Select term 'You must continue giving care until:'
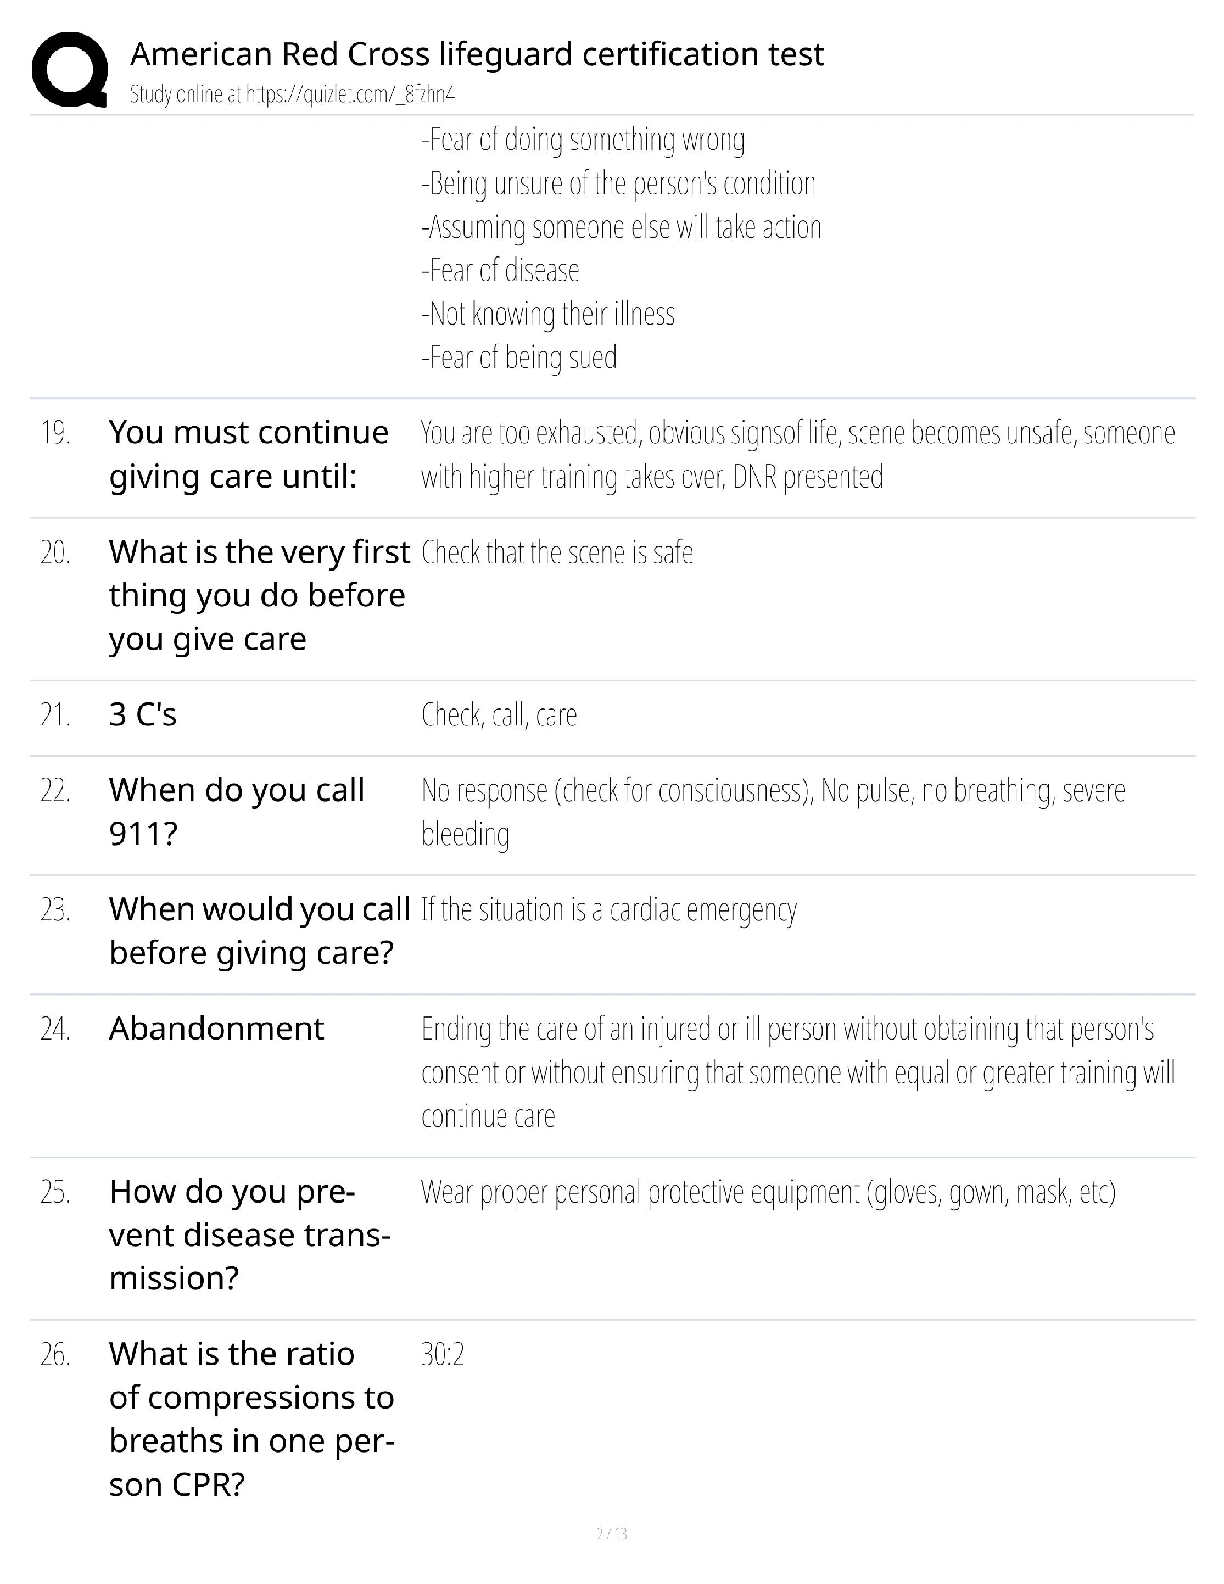The height and width of the screenshot is (1584, 1224). pyautogui.click(x=249, y=454)
